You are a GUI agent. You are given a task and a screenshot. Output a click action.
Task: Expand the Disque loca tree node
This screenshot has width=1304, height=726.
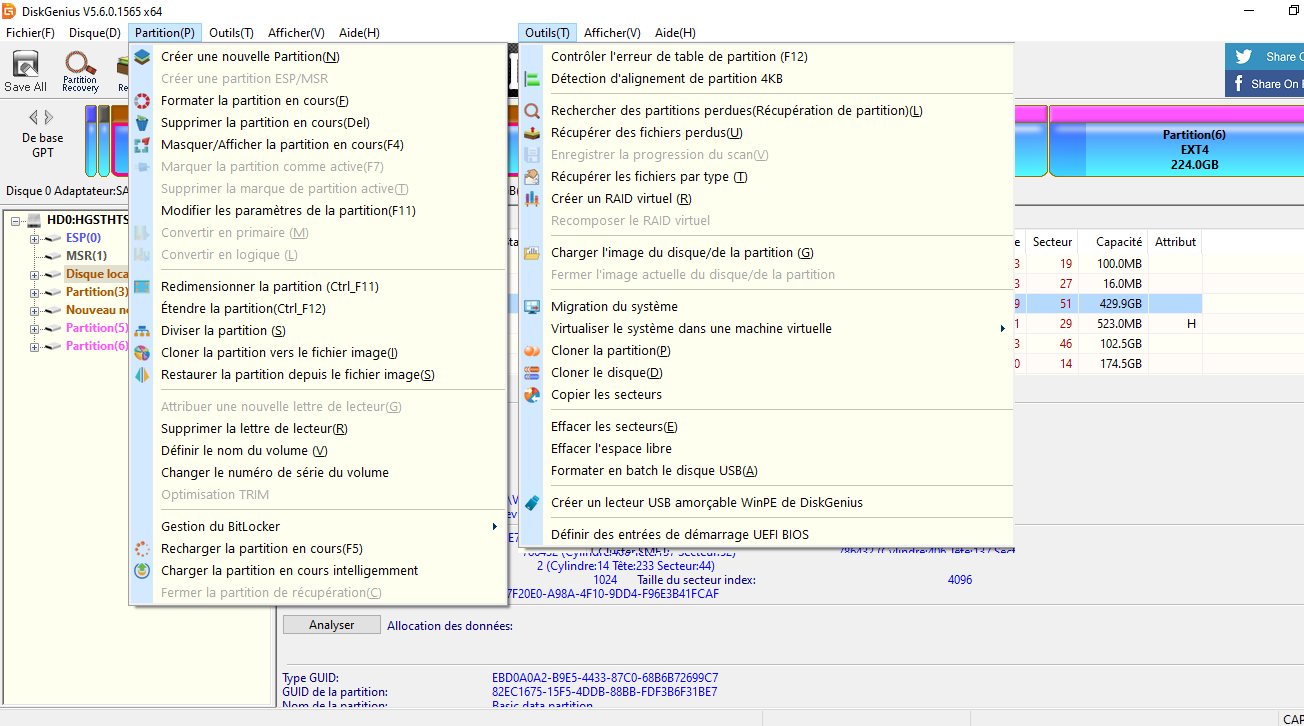coord(34,274)
